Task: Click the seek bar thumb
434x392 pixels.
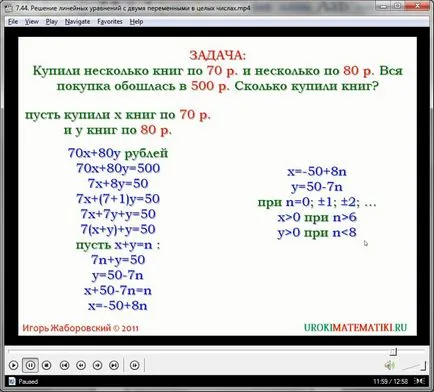Action: (393, 351)
